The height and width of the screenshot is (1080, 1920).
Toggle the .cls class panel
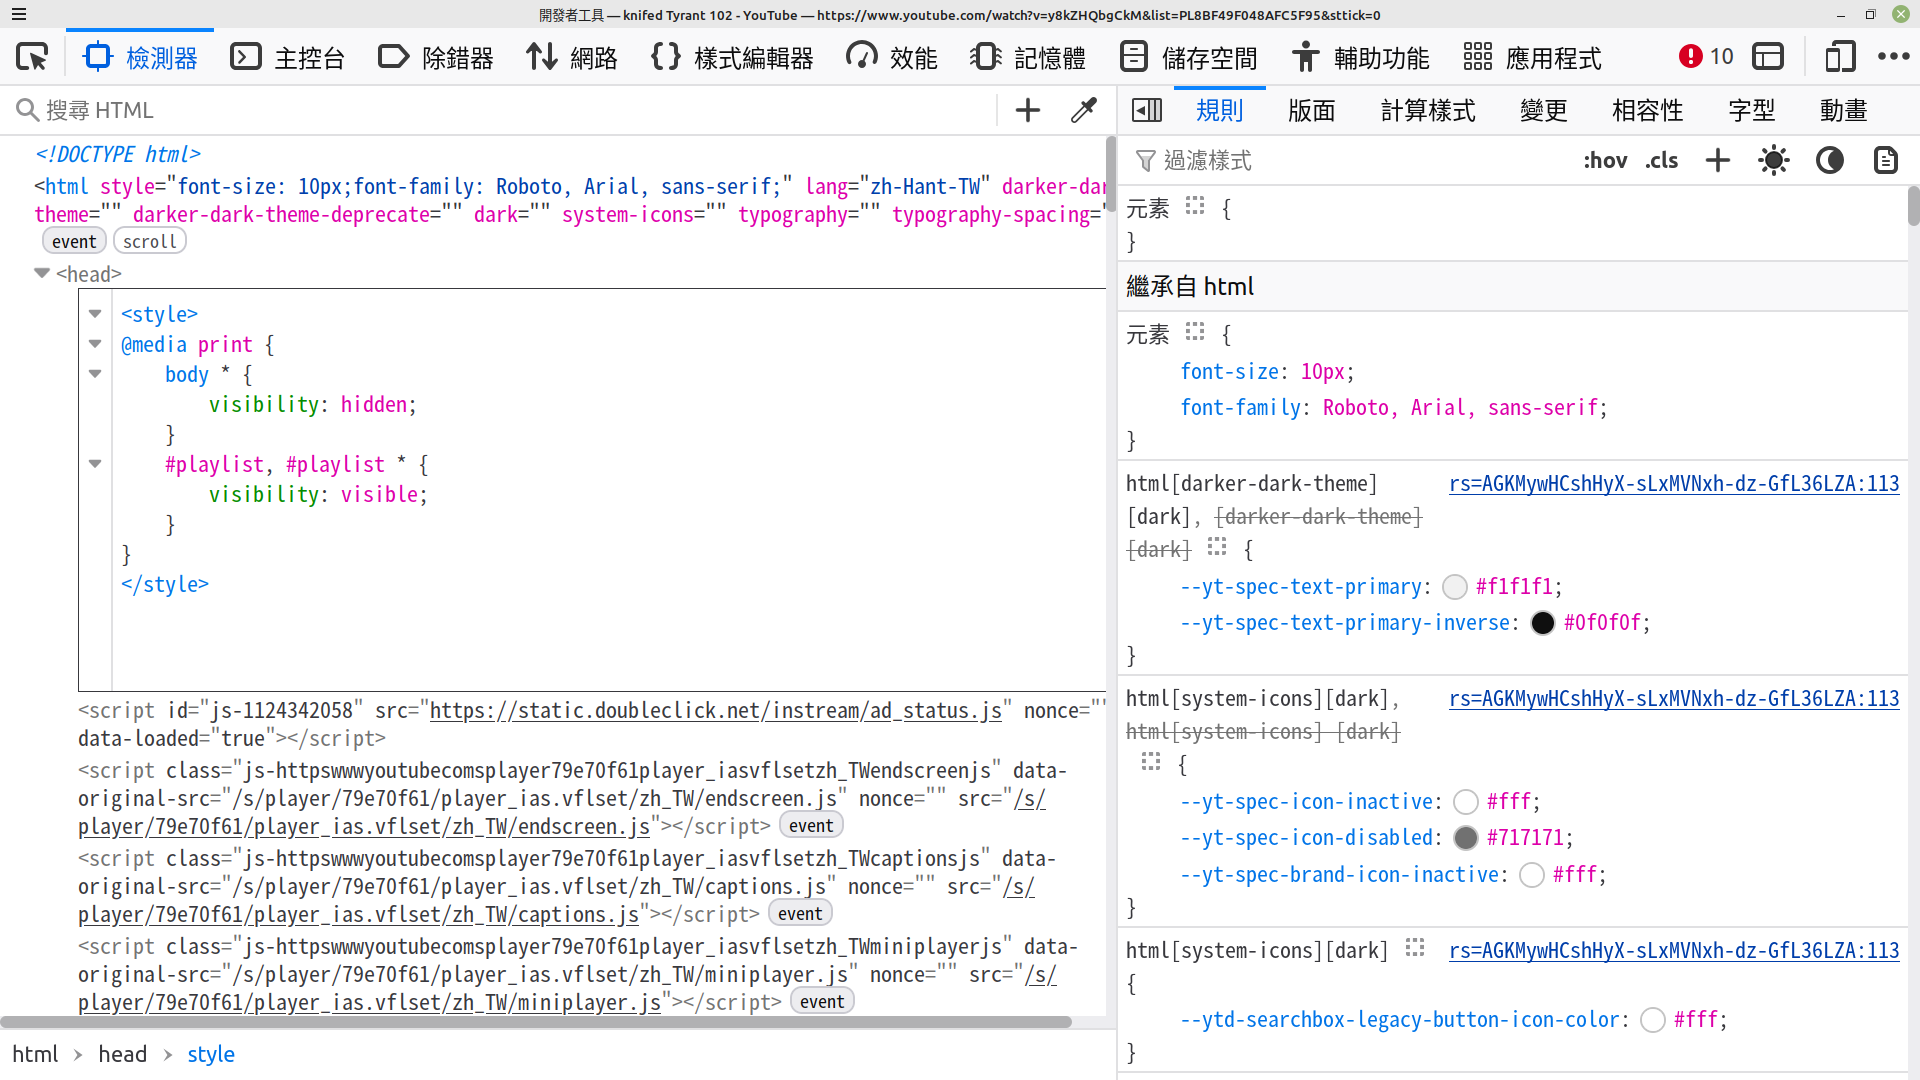[x=1662, y=160]
